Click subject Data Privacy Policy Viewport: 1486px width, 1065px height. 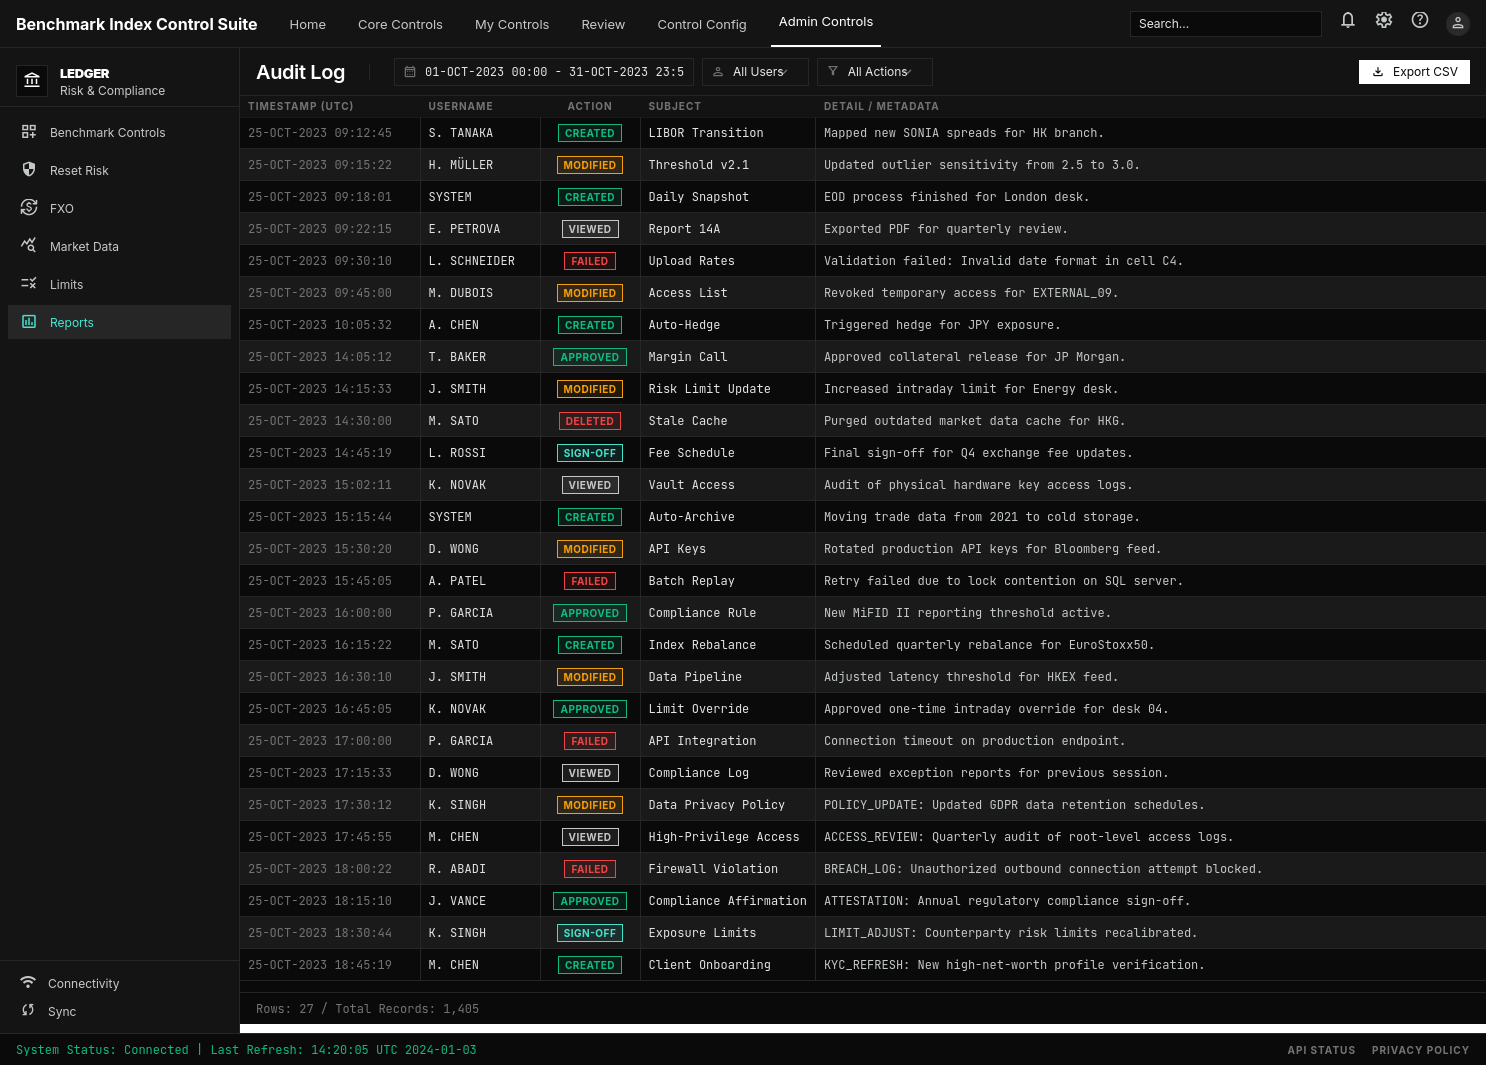tap(716, 805)
